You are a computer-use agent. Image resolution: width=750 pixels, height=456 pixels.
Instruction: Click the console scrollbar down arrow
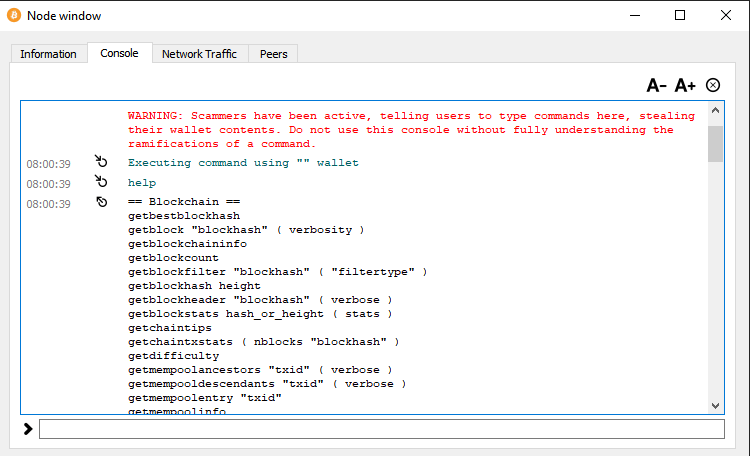pos(715,405)
